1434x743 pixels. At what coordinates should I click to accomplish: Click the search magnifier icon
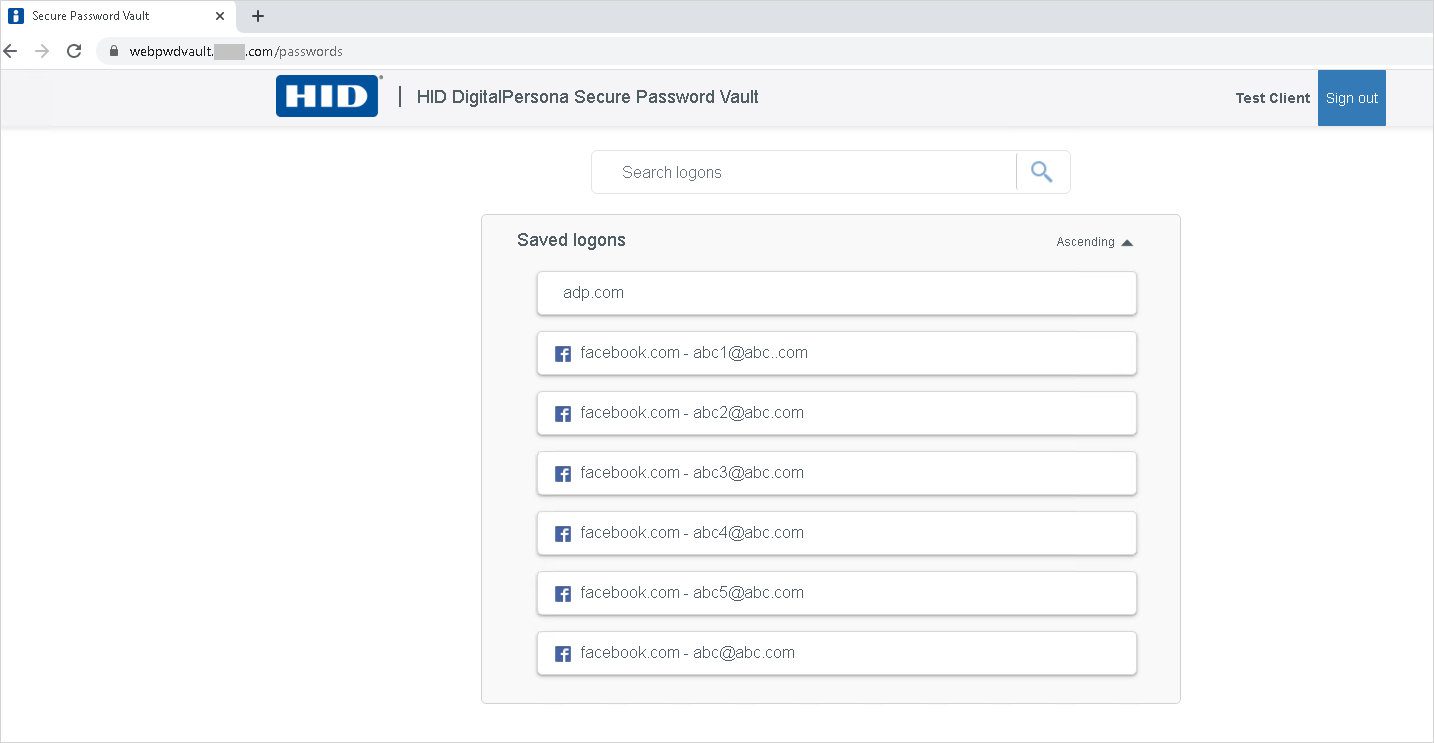click(x=1042, y=171)
